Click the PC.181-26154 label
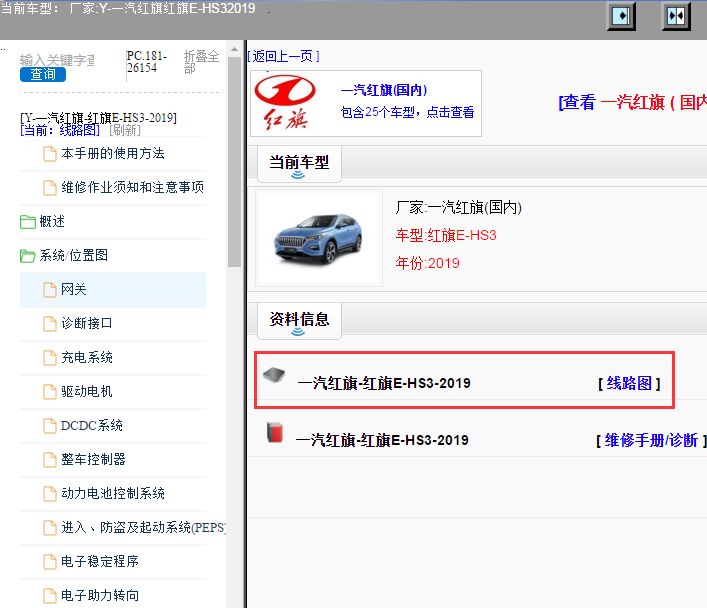 tap(147, 62)
